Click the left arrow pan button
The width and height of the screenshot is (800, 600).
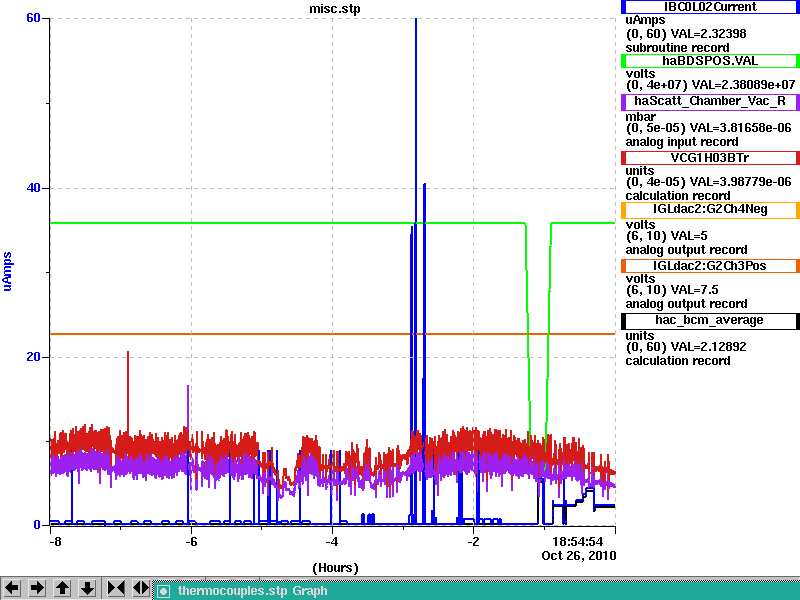click(x=12, y=588)
